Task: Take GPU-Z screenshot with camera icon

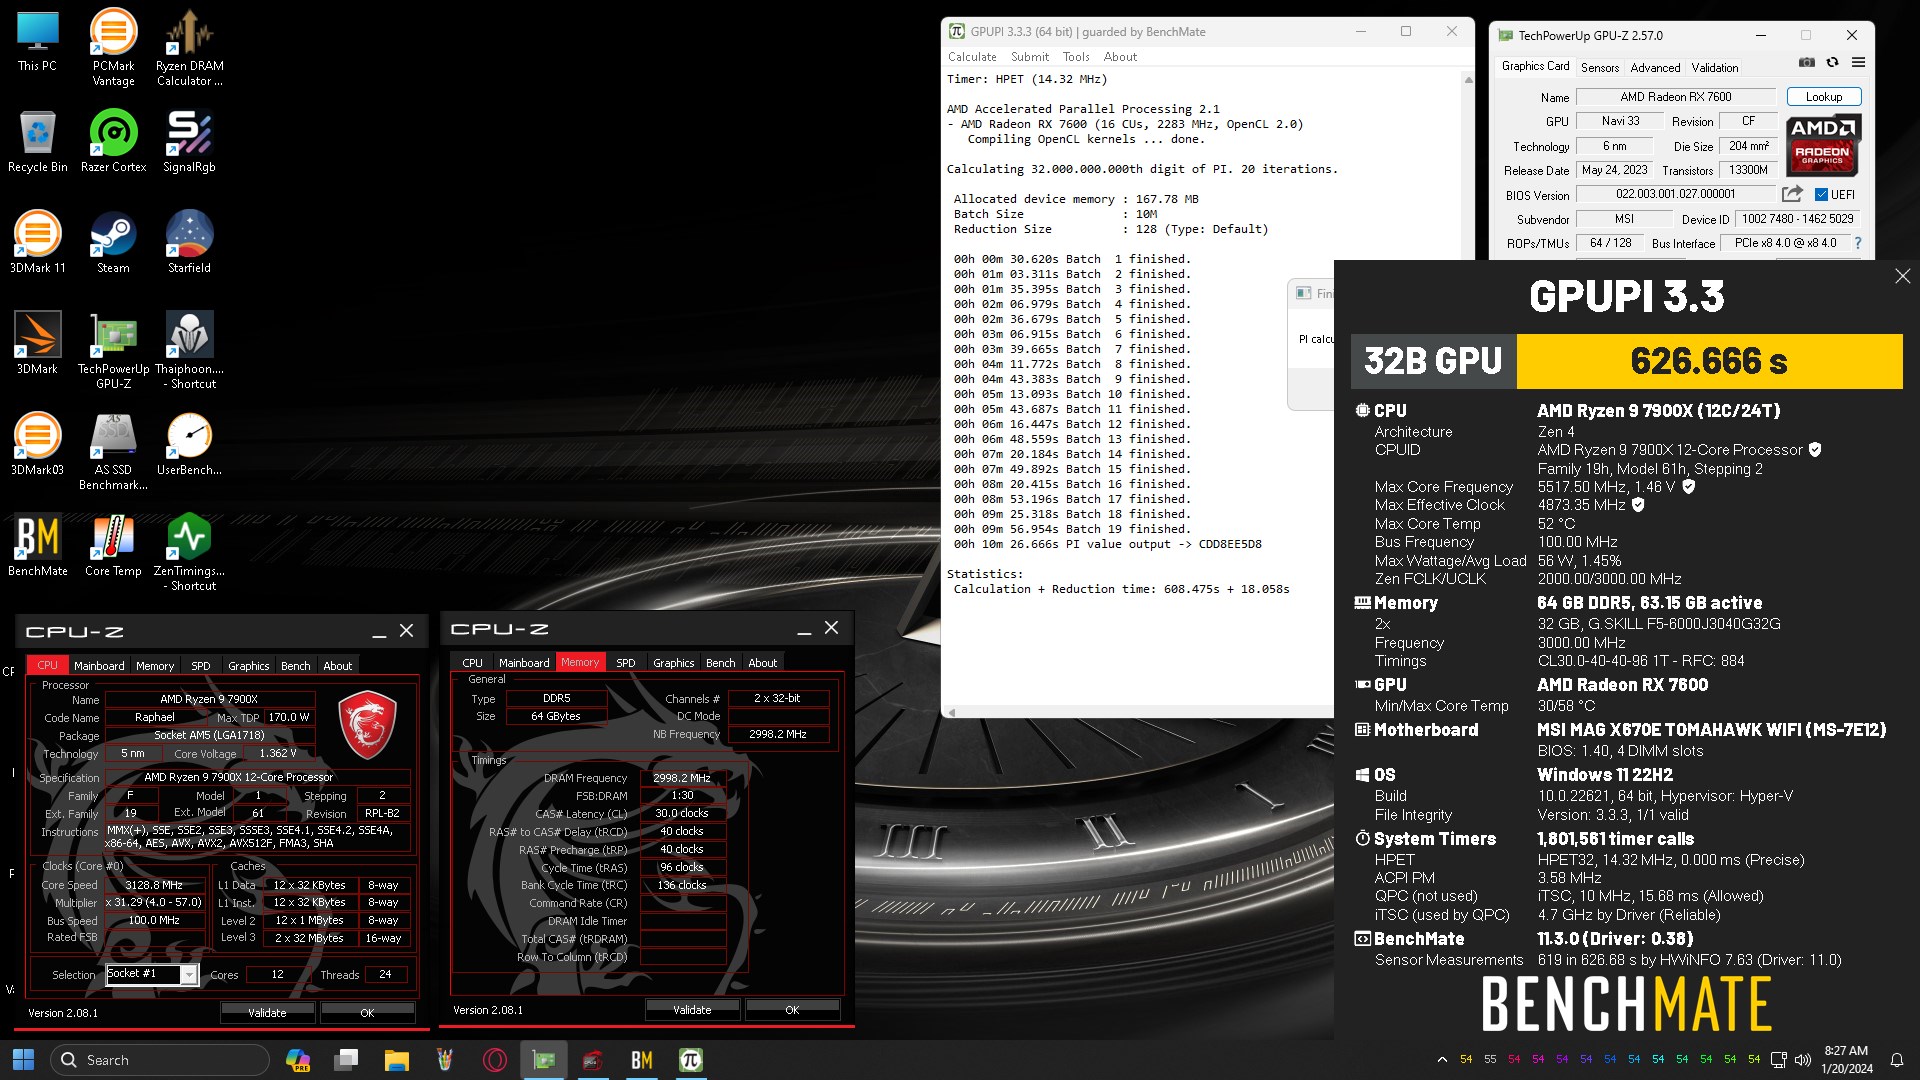Action: click(1807, 62)
